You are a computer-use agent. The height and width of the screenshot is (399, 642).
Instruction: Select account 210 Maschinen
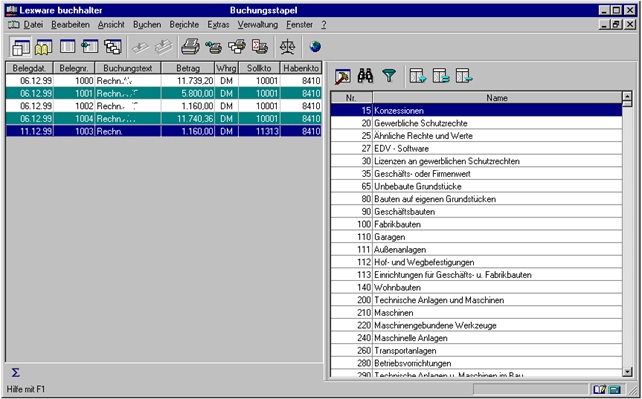pos(476,313)
